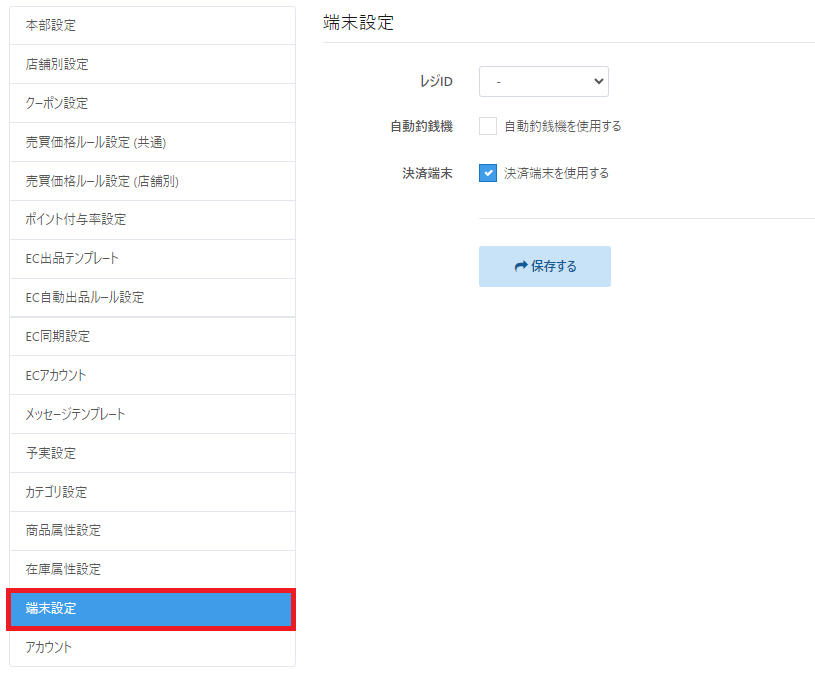815x677 pixels.
Task: Click the share arrow icon on save button
Action: 520,267
